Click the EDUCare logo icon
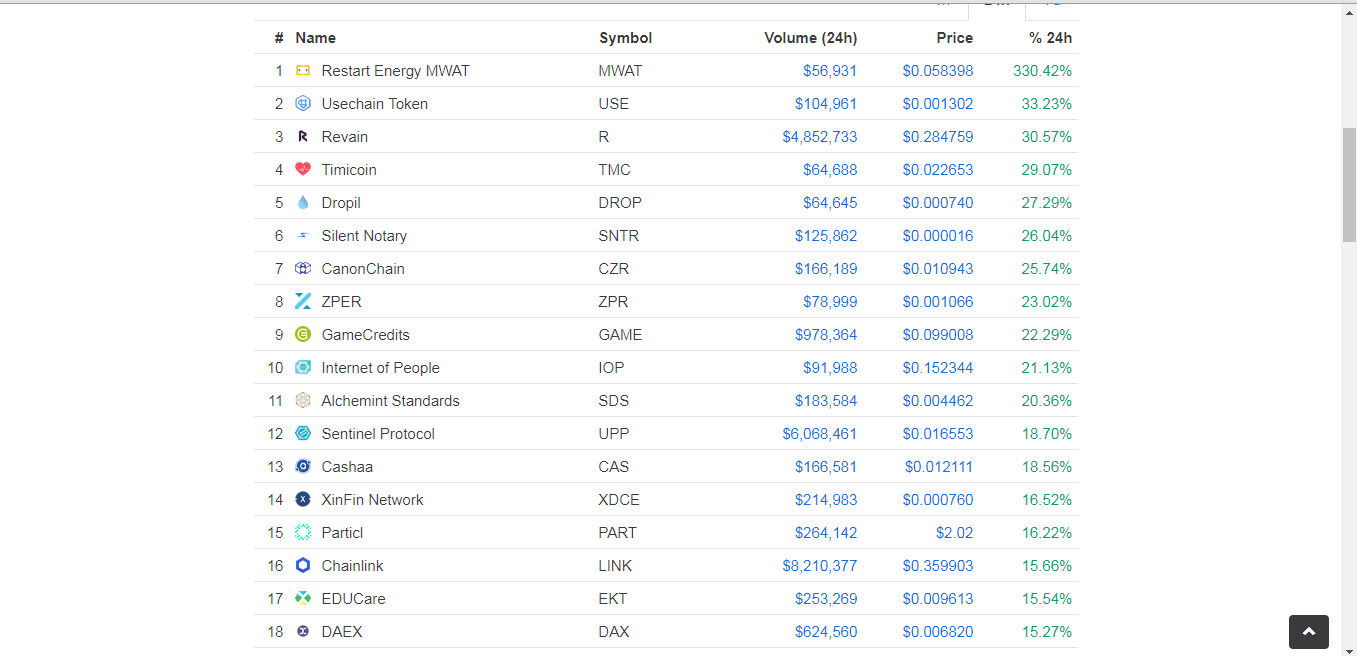The width and height of the screenshot is (1357, 656). [x=303, y=599]
